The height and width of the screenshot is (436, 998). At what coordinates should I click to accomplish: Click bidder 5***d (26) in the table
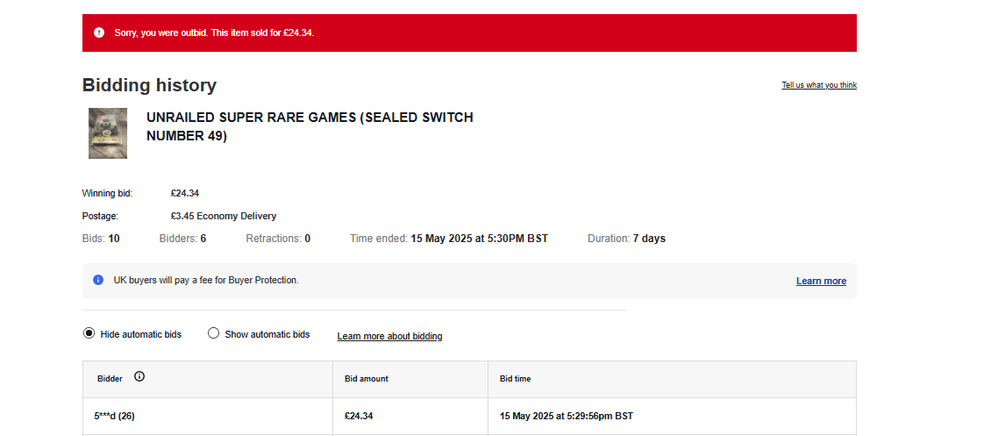(115, 416)
